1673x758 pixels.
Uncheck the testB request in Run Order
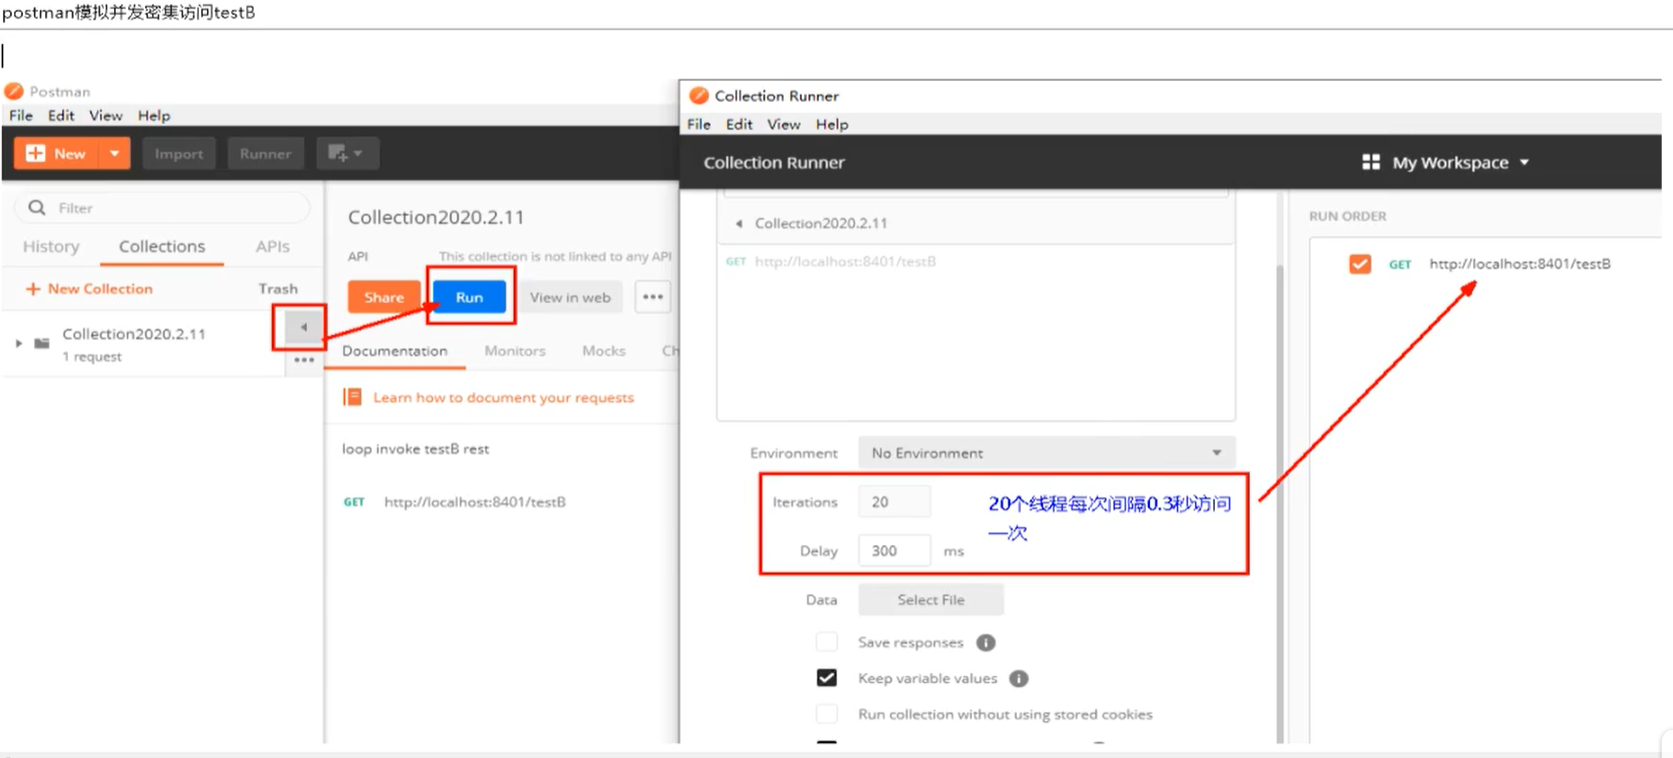coord(1360,264)
